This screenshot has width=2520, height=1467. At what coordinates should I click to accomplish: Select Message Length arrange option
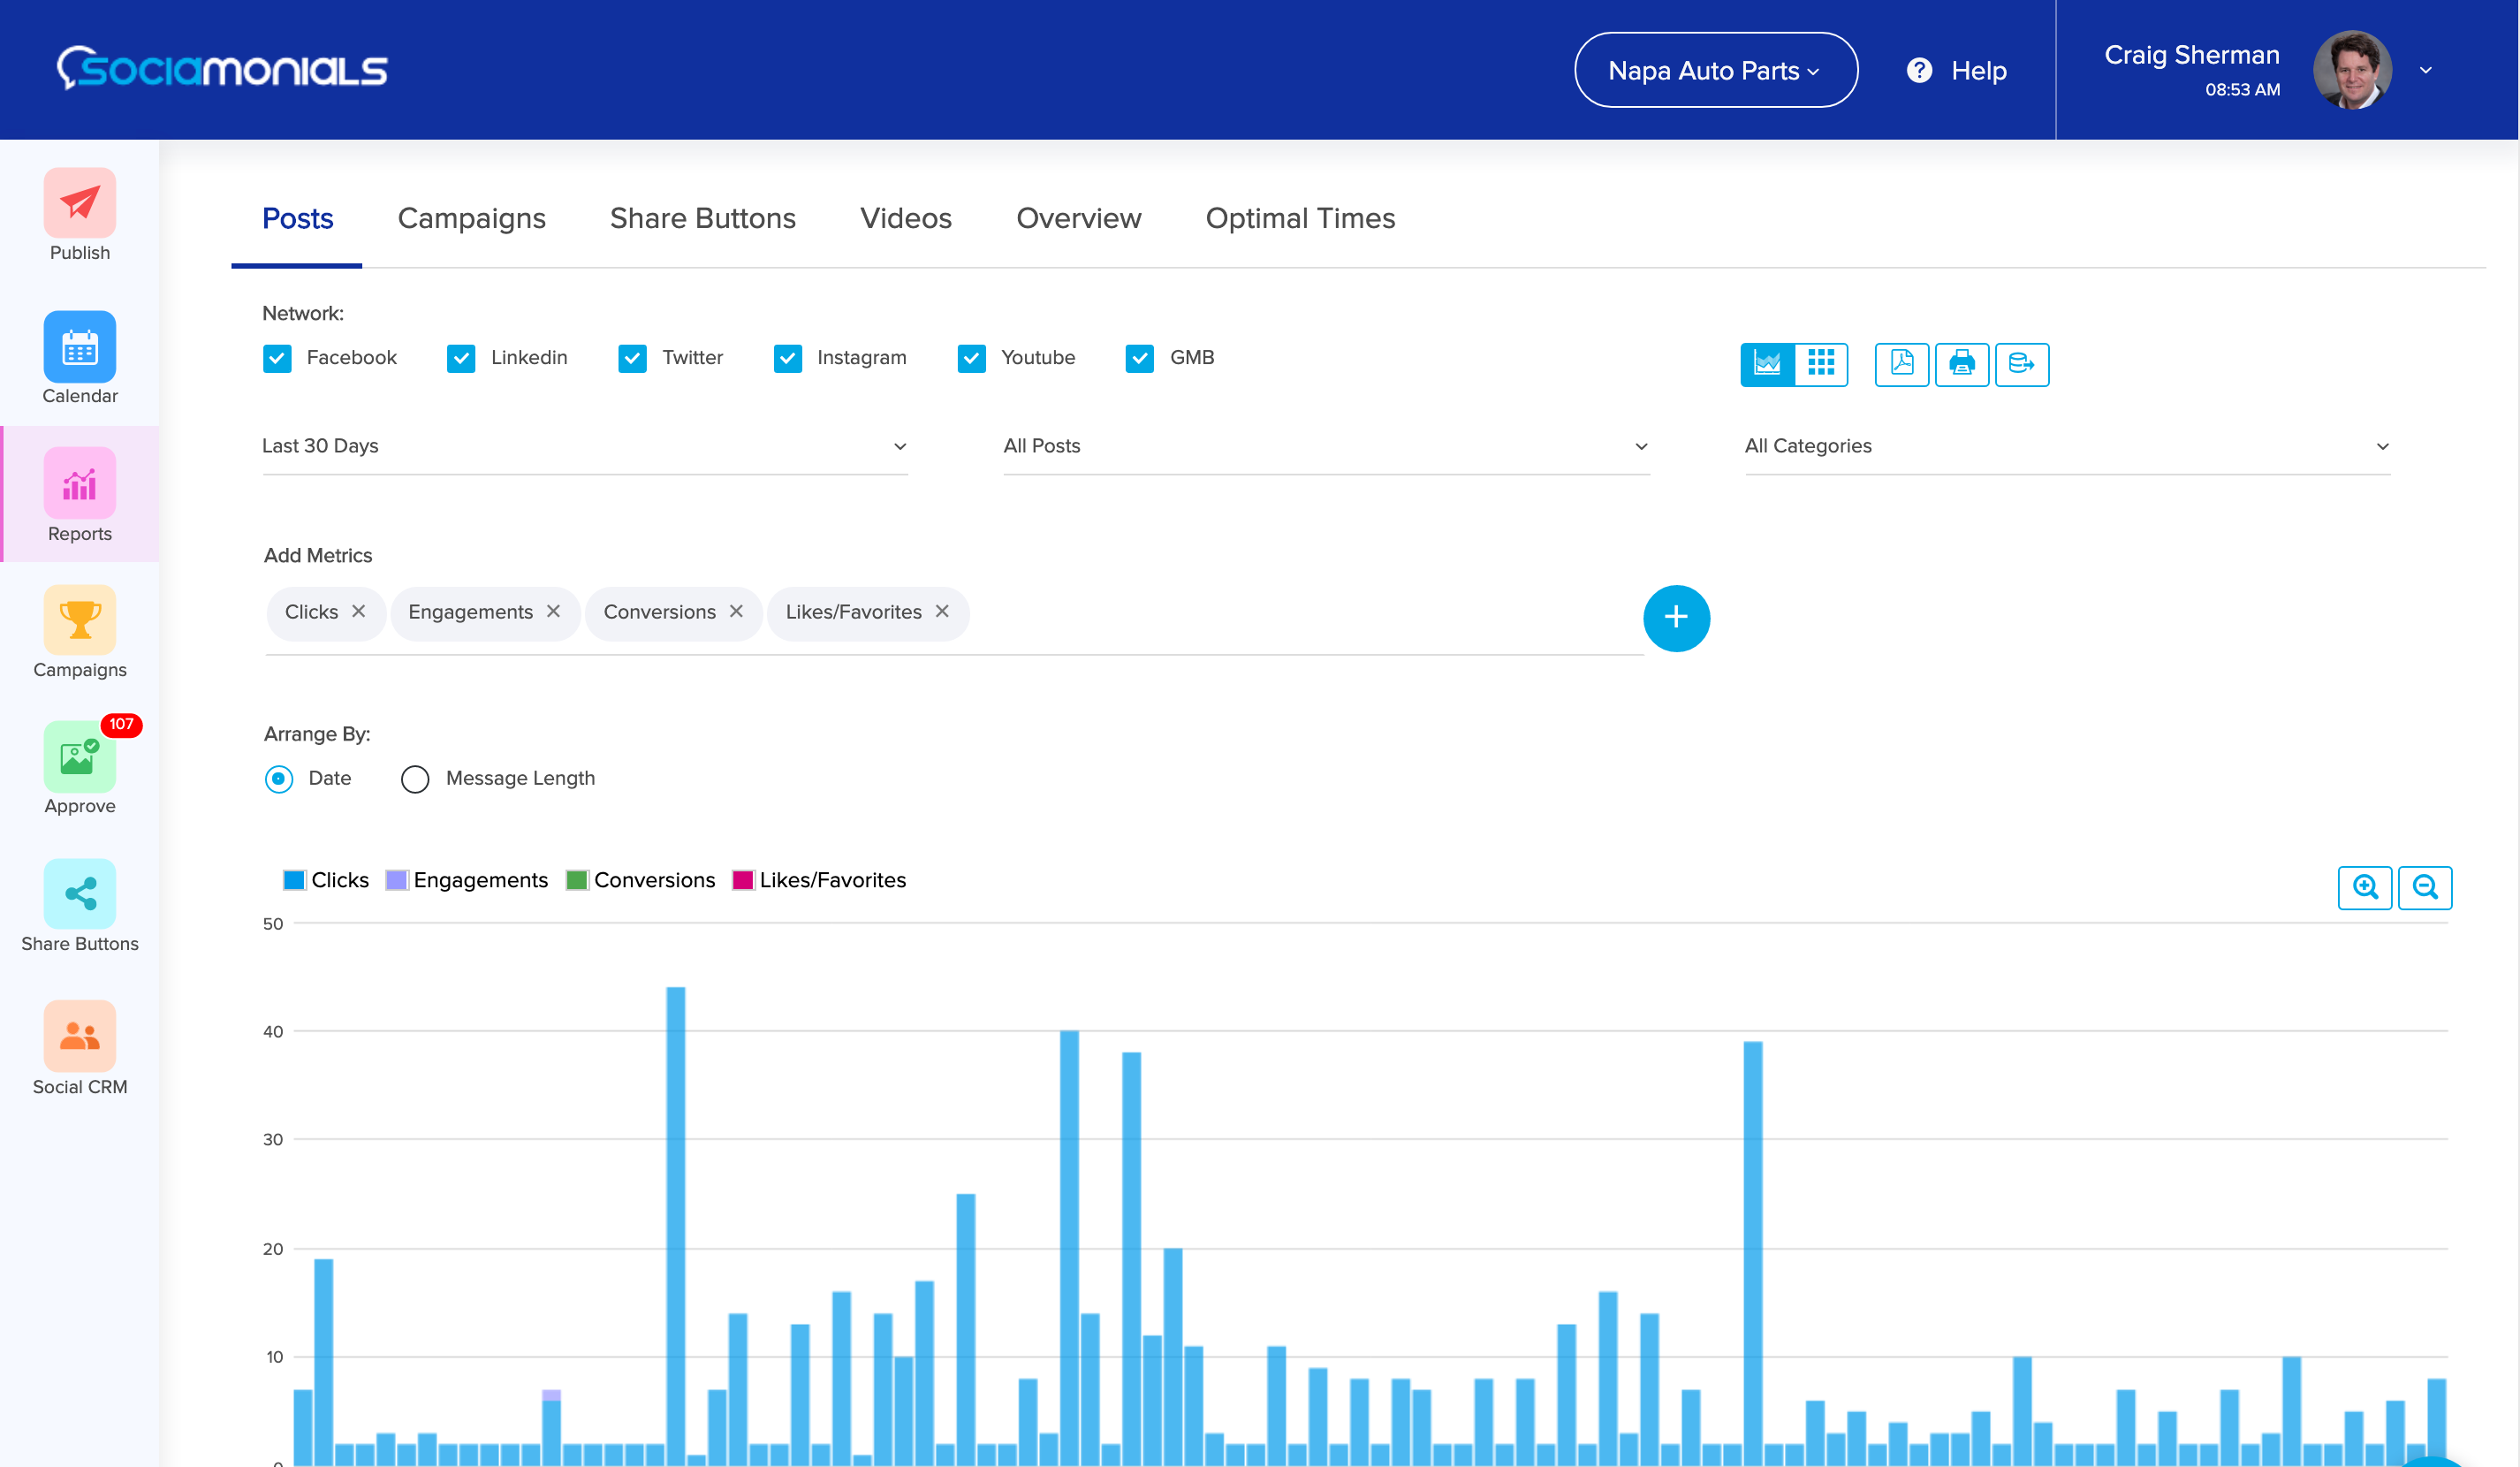pyautogui.click(x=415, y=778)
